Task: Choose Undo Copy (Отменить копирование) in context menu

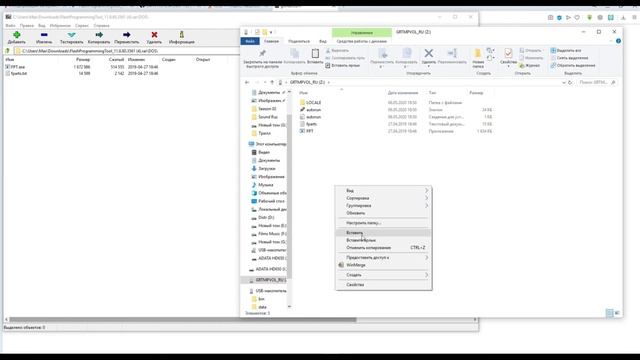Action: (x=383, y=248)
